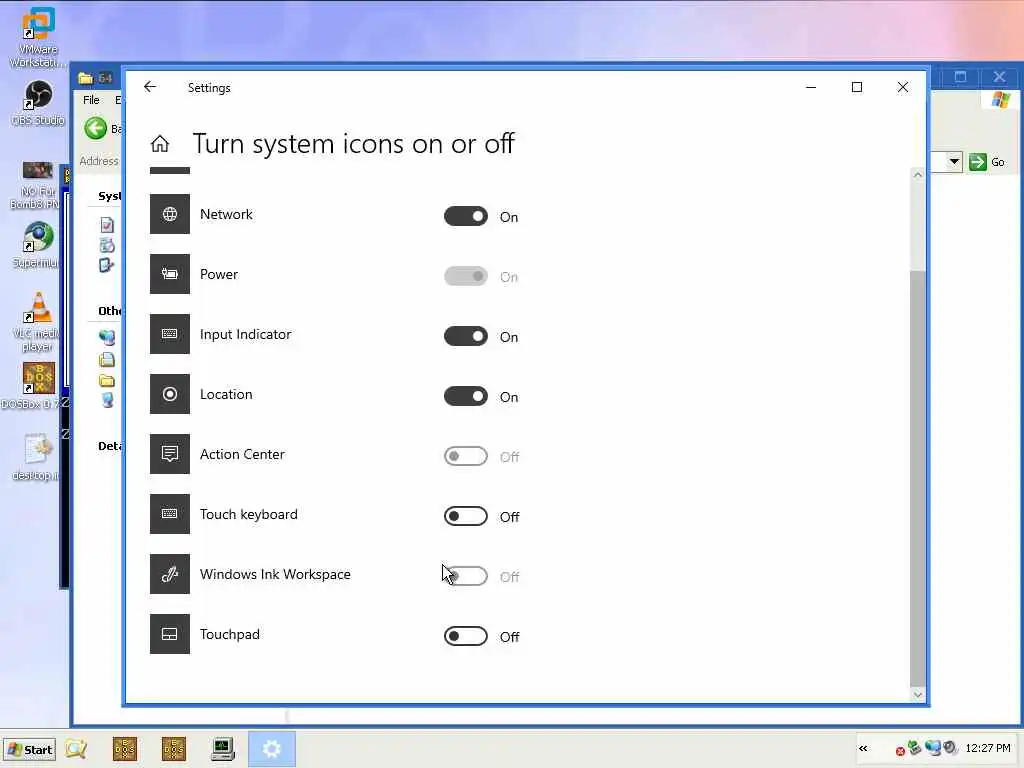
Task: Expand hidden tray icons chevron
Action: click(x=863, y=748)
